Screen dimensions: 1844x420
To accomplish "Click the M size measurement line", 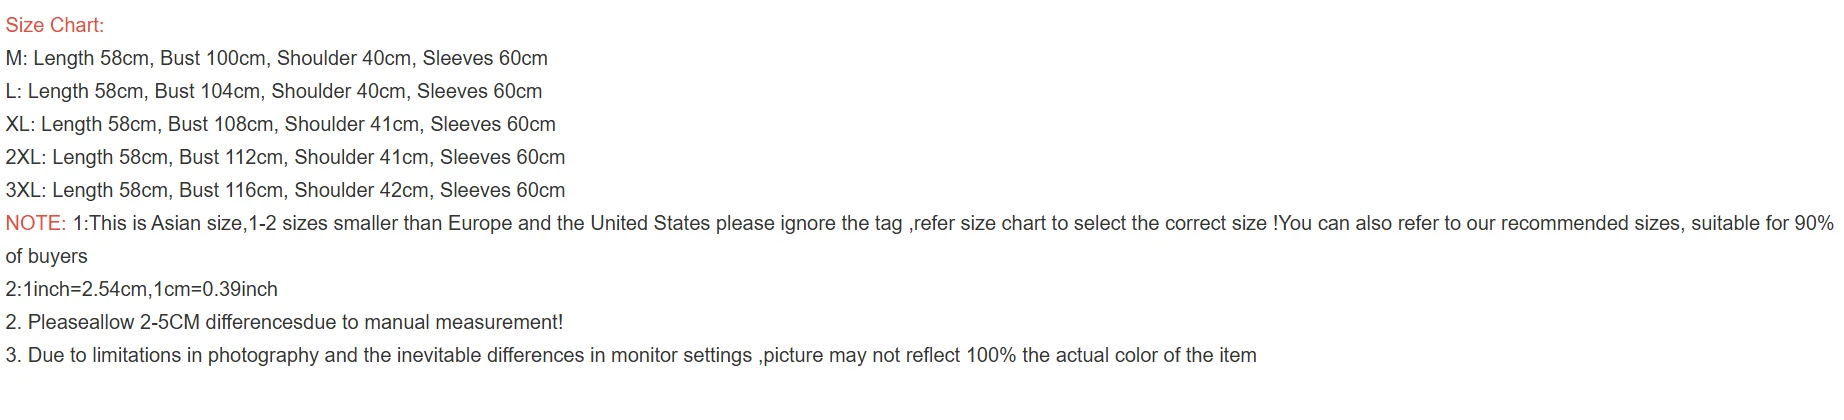I will 276,58.
